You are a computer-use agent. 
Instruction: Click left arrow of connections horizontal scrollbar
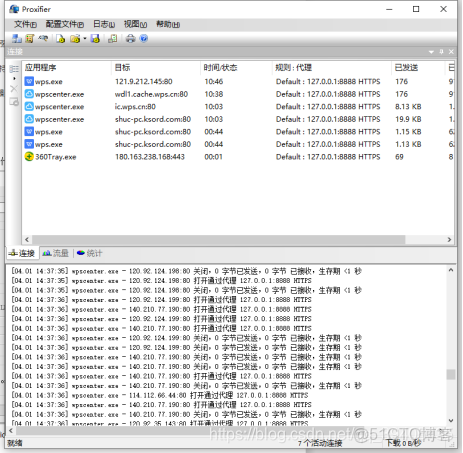[x=27, y=240]
